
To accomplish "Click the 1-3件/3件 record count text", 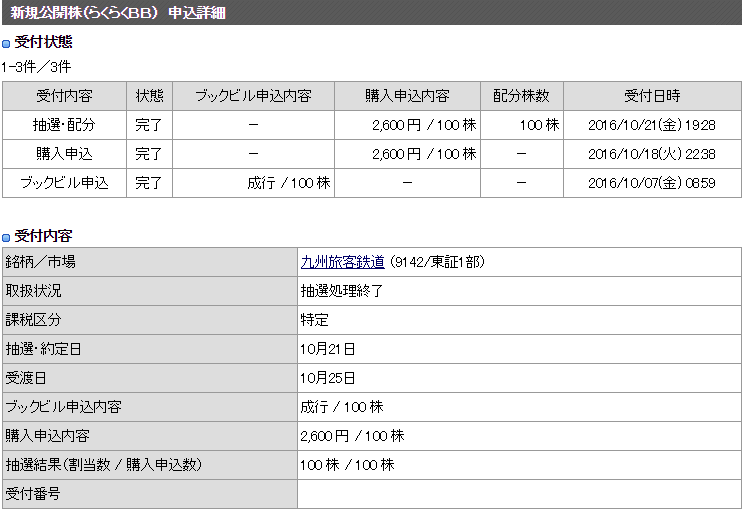I will coord(36,67).
